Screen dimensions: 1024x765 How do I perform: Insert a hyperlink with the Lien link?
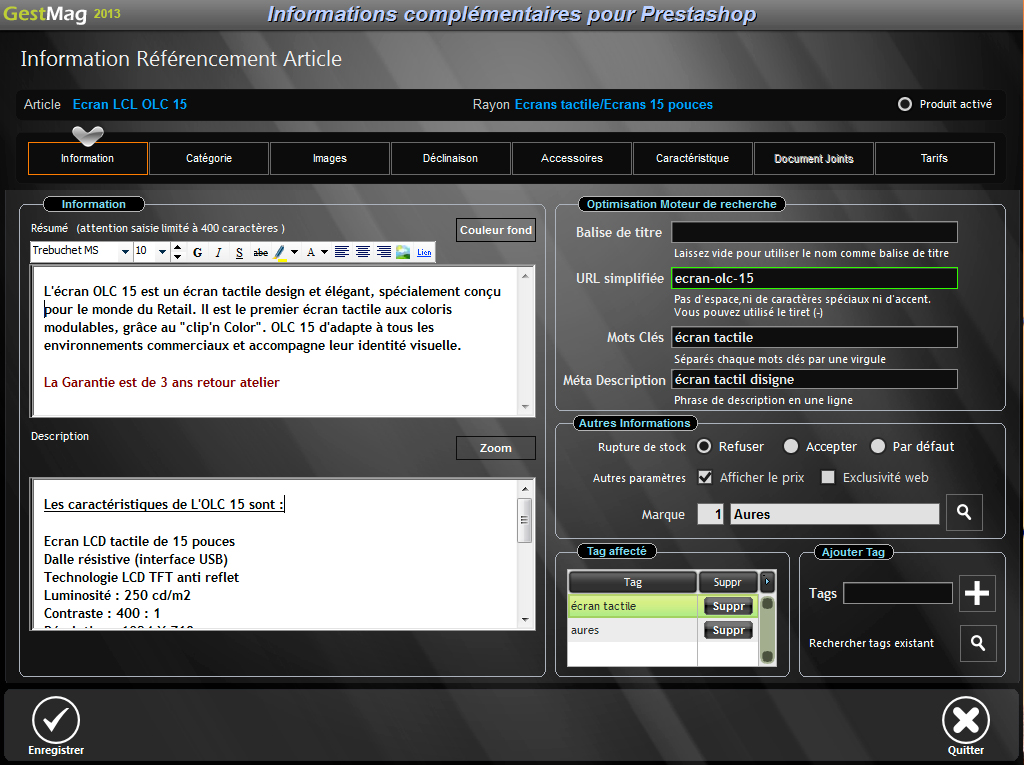point(424,253)
